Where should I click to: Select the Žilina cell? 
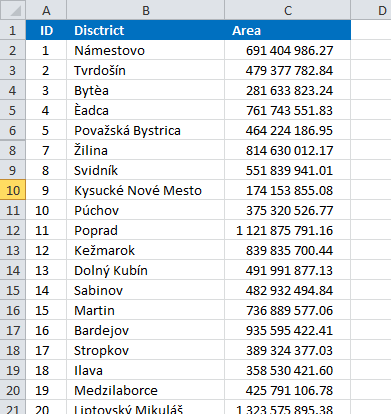[x=146, y=150]
